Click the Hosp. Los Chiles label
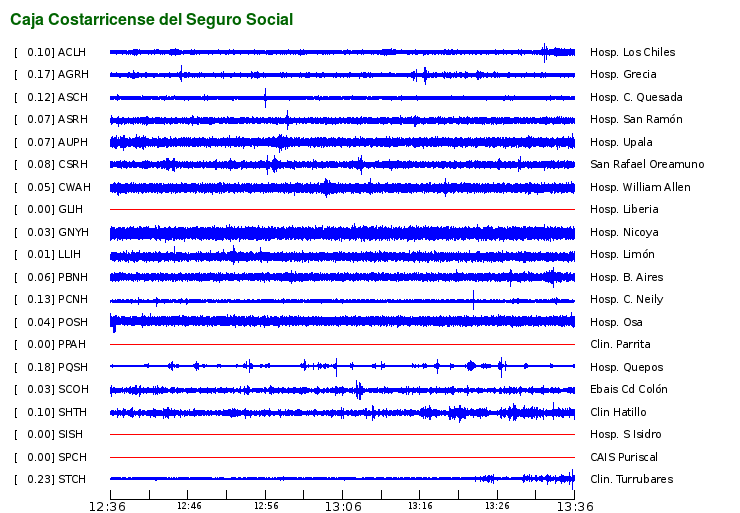The width and height of the screenshot is (740, 513). point(632,52)
